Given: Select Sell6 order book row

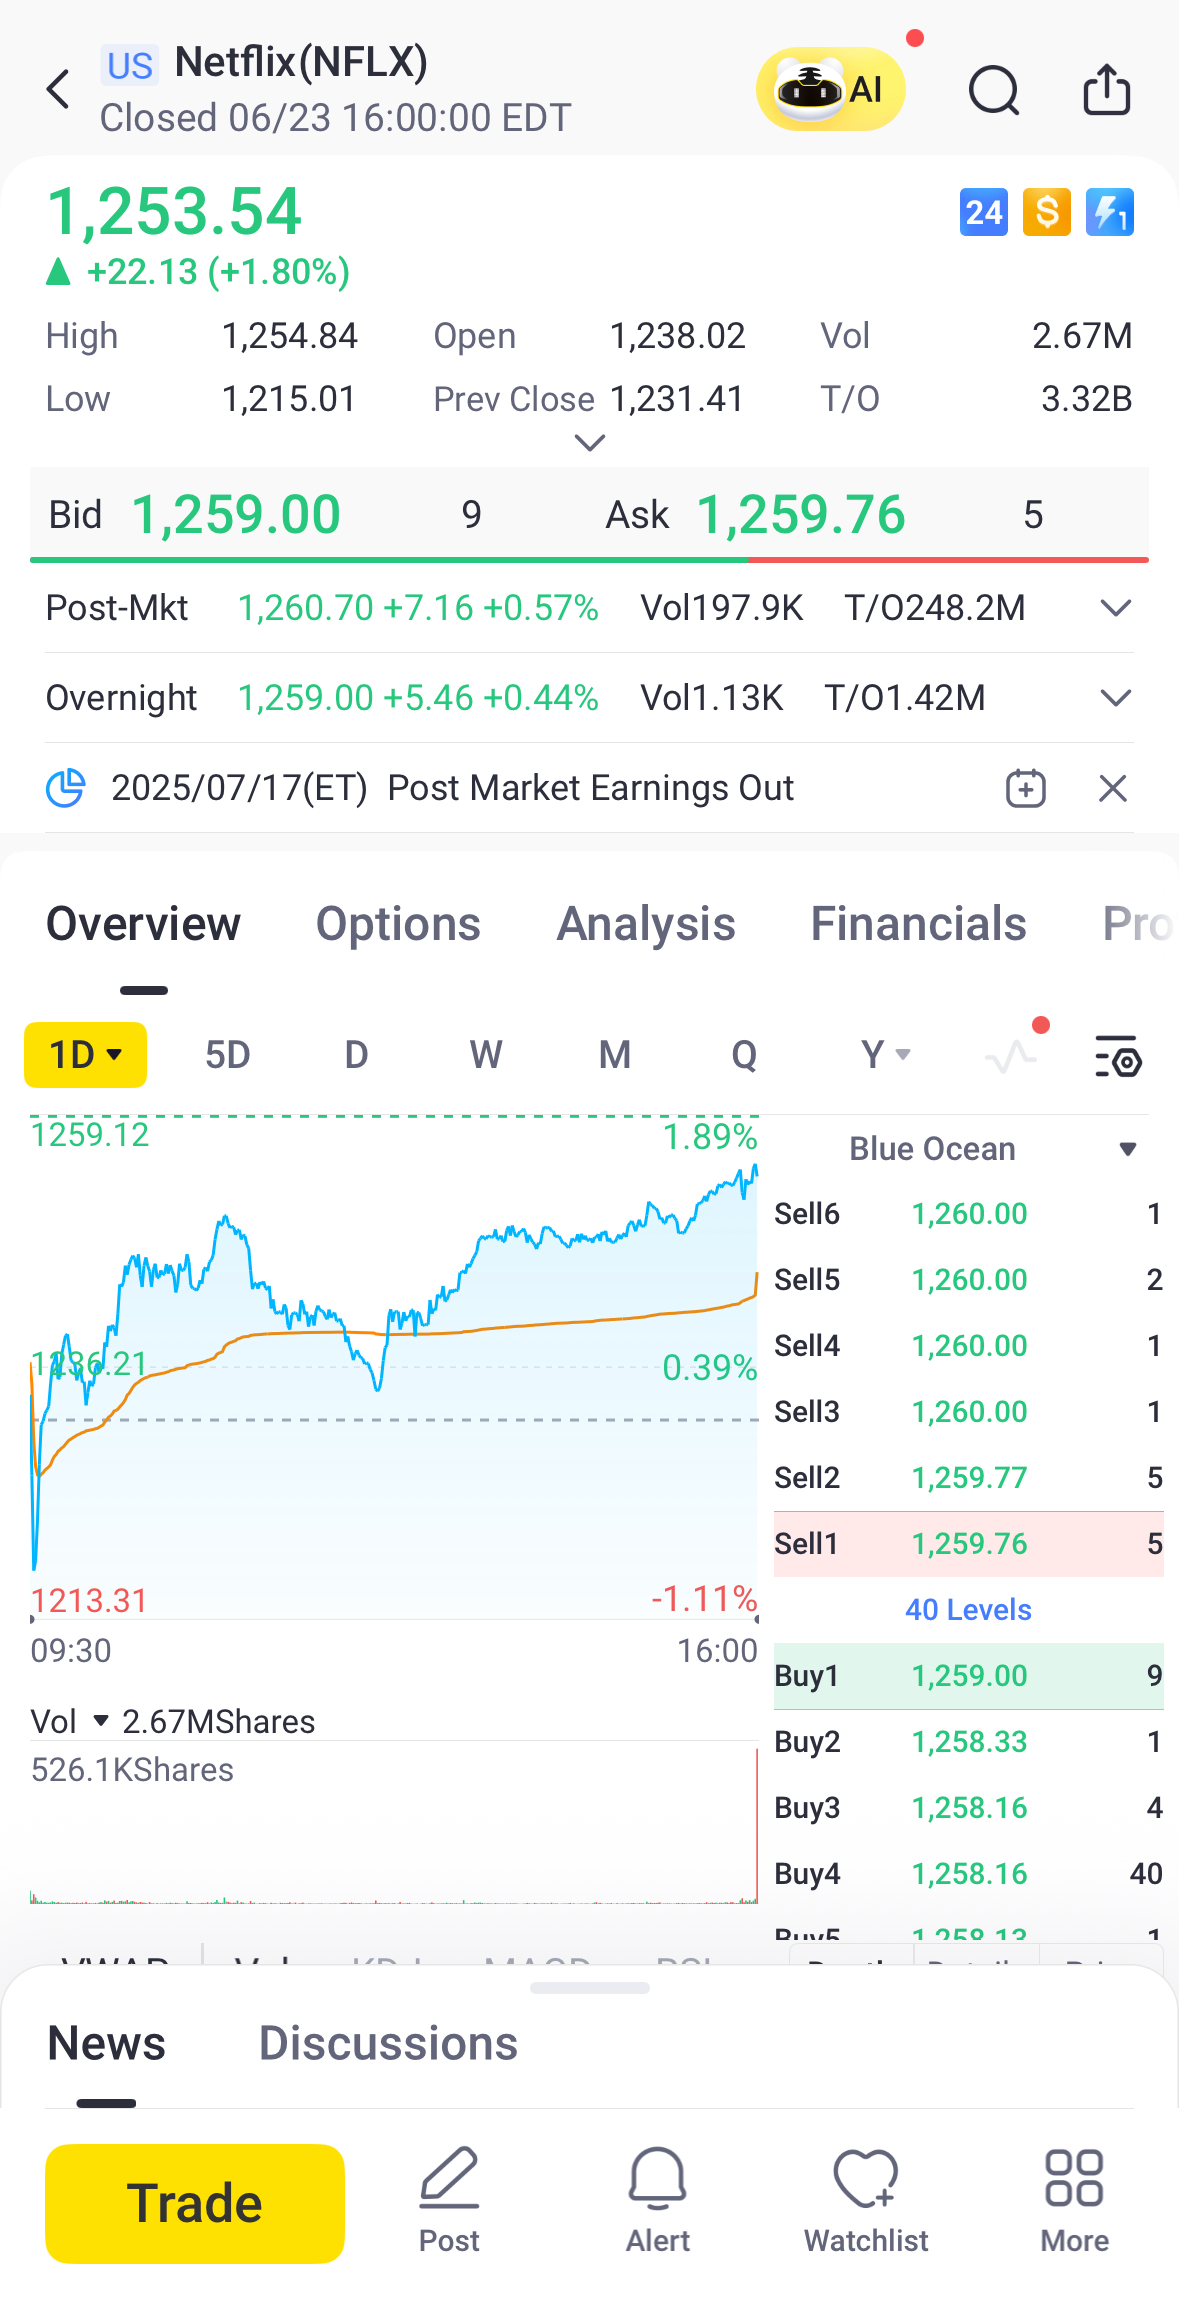Looking at the screenshot, I should point(968,1214).
